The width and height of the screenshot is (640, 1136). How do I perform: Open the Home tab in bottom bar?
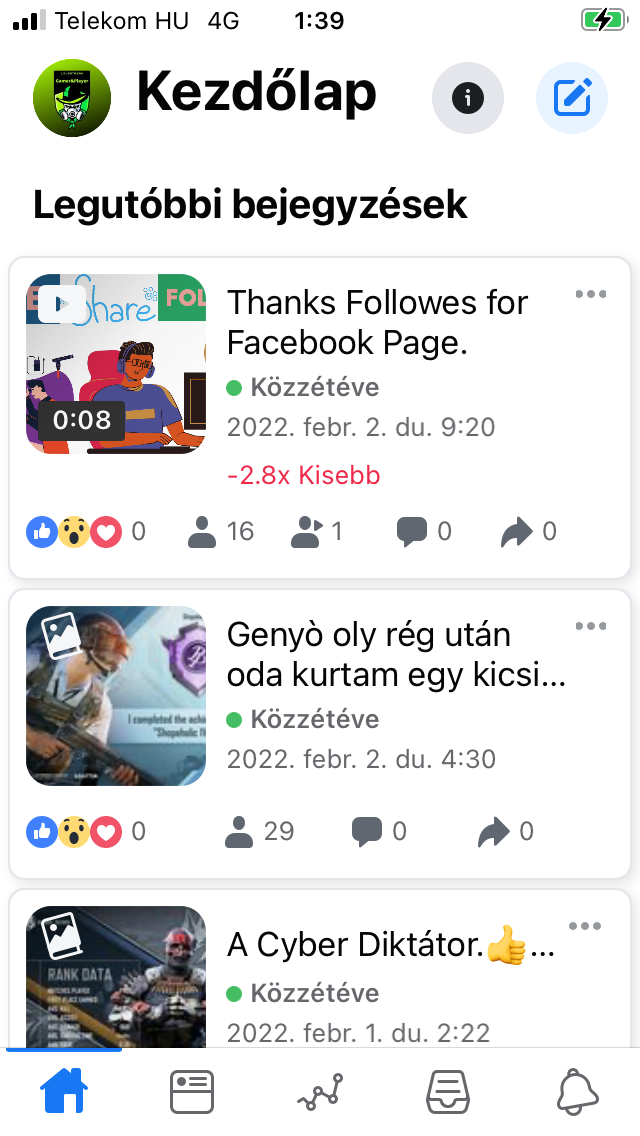point(64,1091)
